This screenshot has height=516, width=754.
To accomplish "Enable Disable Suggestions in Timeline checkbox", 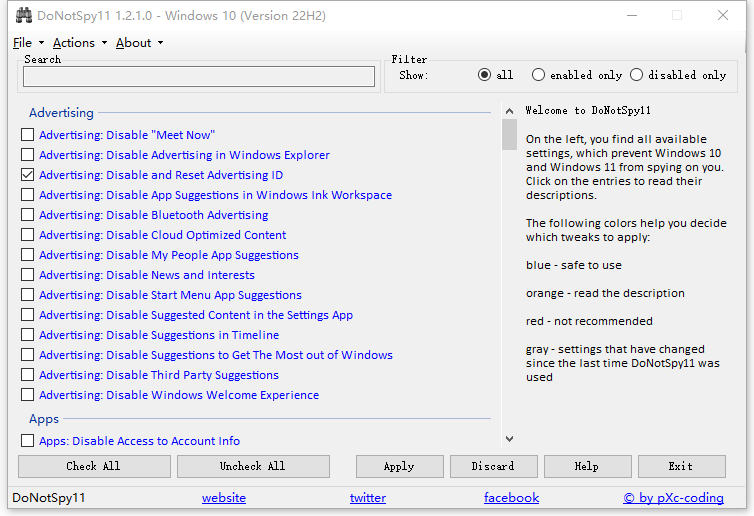I will (27, 334).
